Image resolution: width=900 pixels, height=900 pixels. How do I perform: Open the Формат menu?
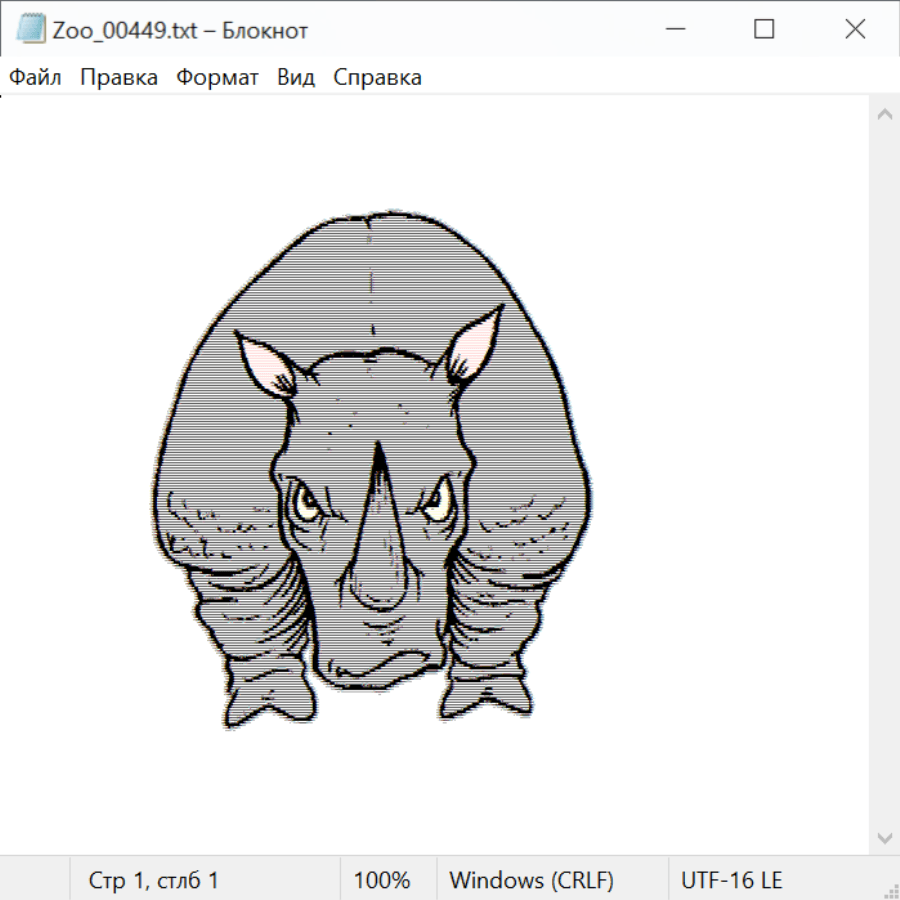pyautogui.click(x=217, y=78)
